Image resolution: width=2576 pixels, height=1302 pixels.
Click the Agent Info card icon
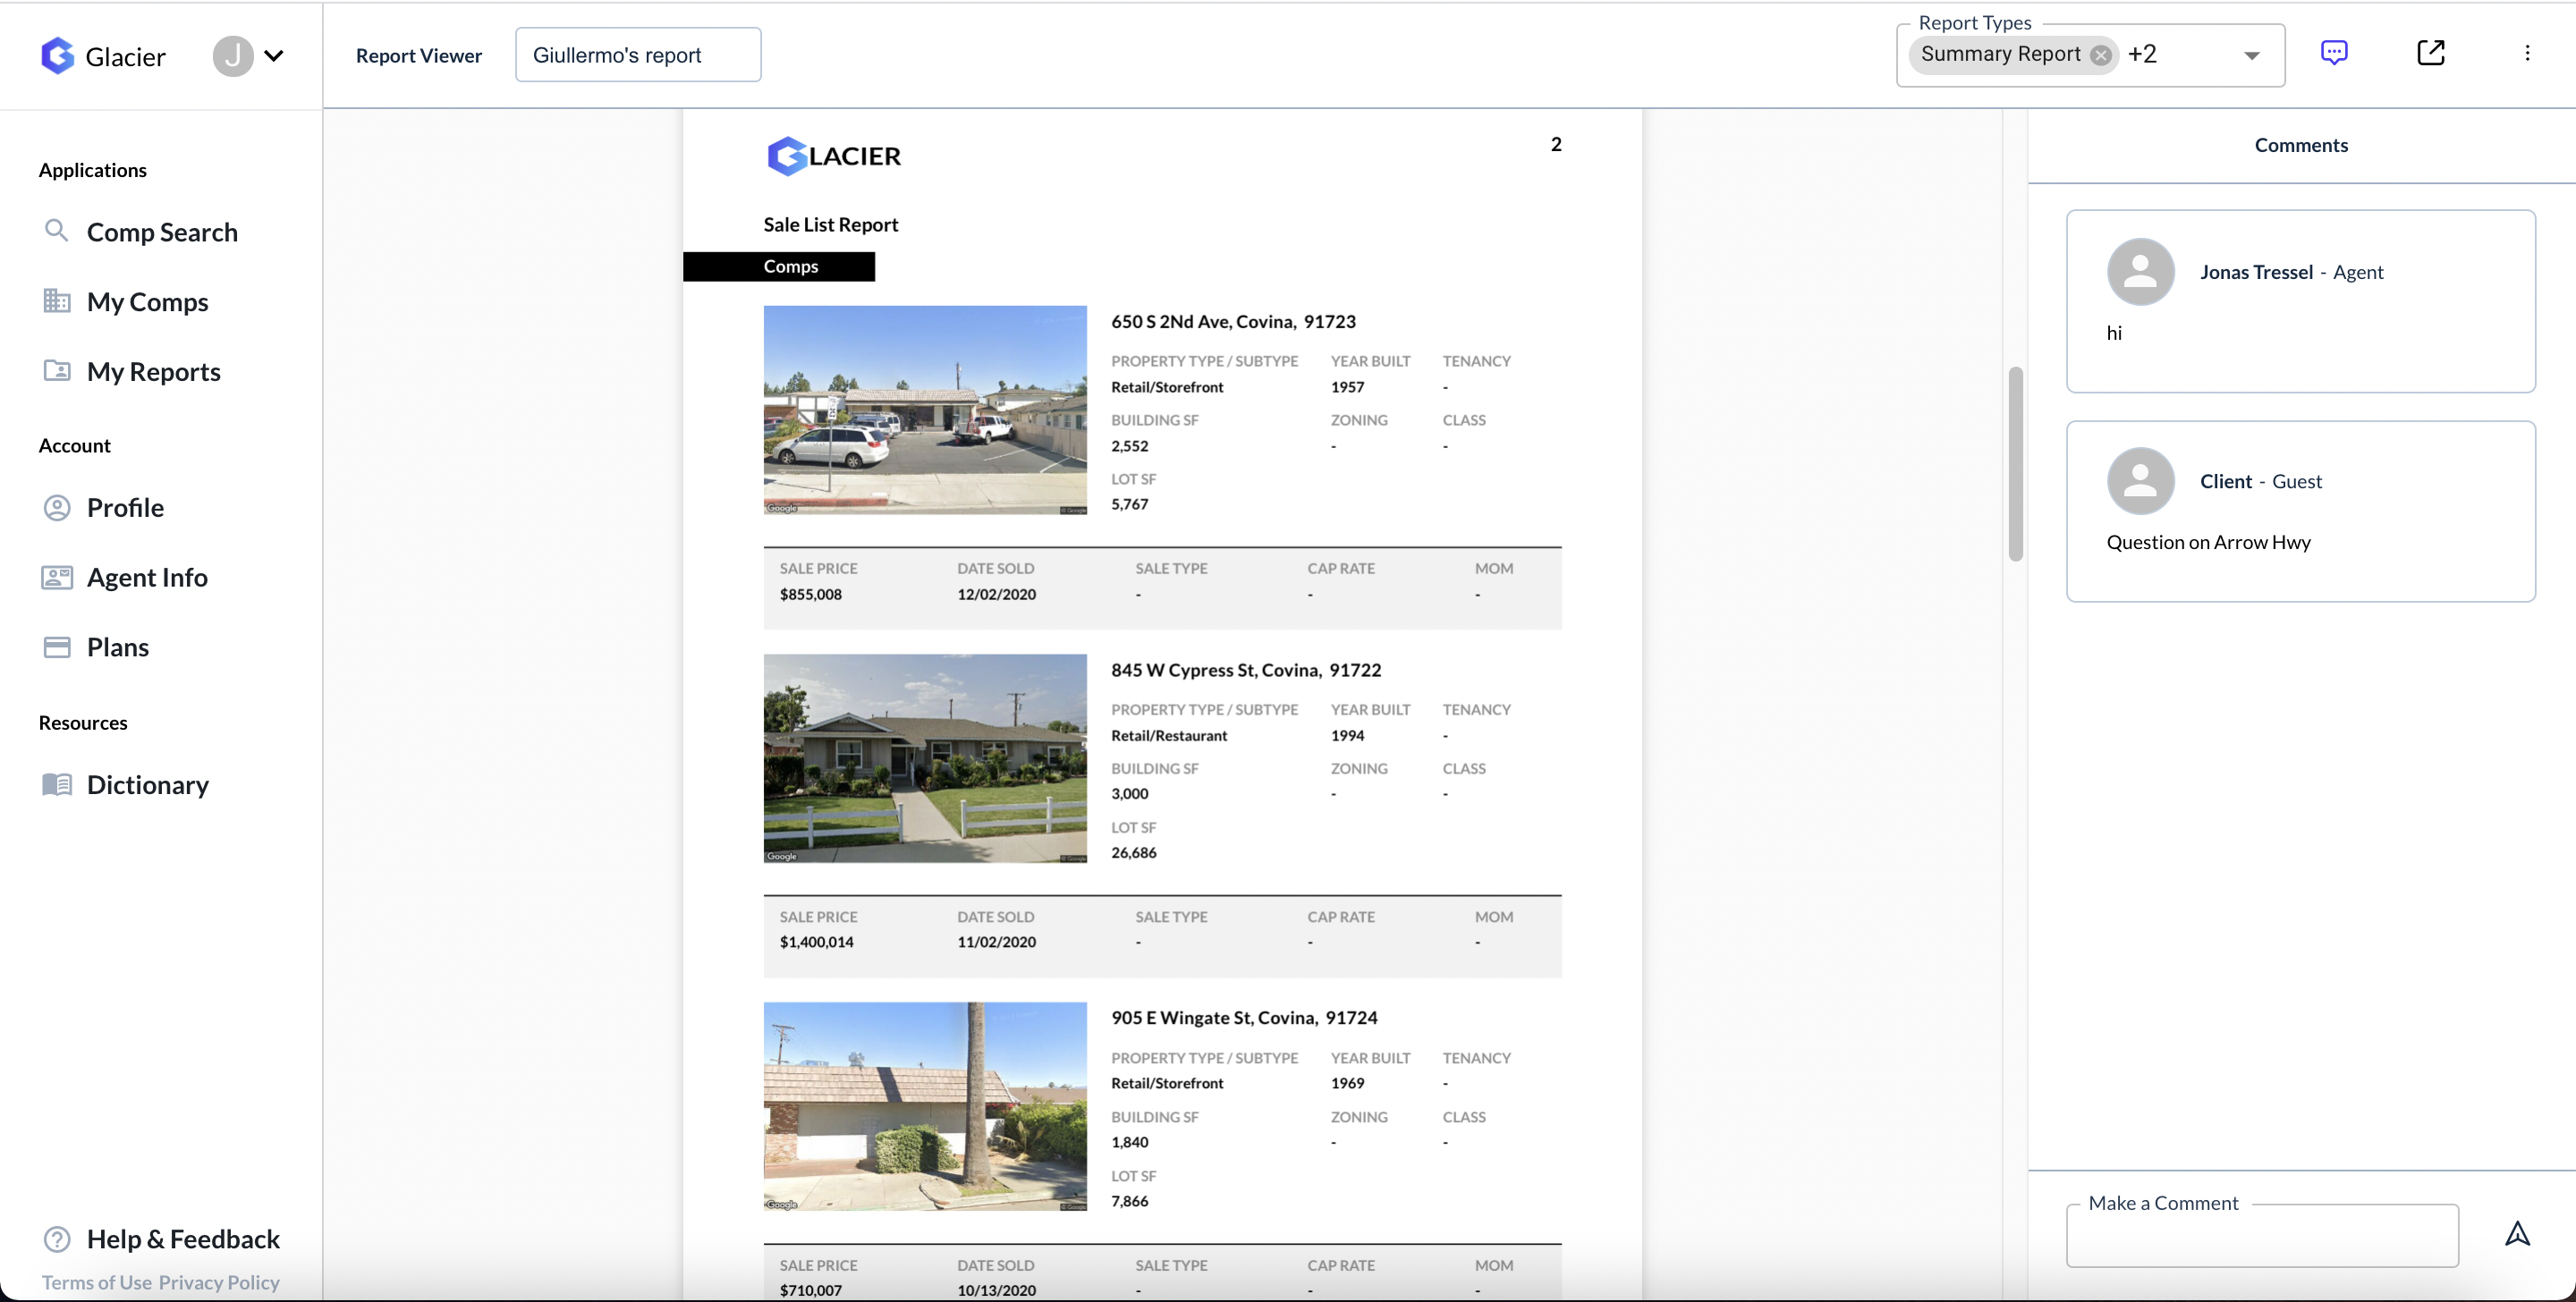tap(57, 577)
